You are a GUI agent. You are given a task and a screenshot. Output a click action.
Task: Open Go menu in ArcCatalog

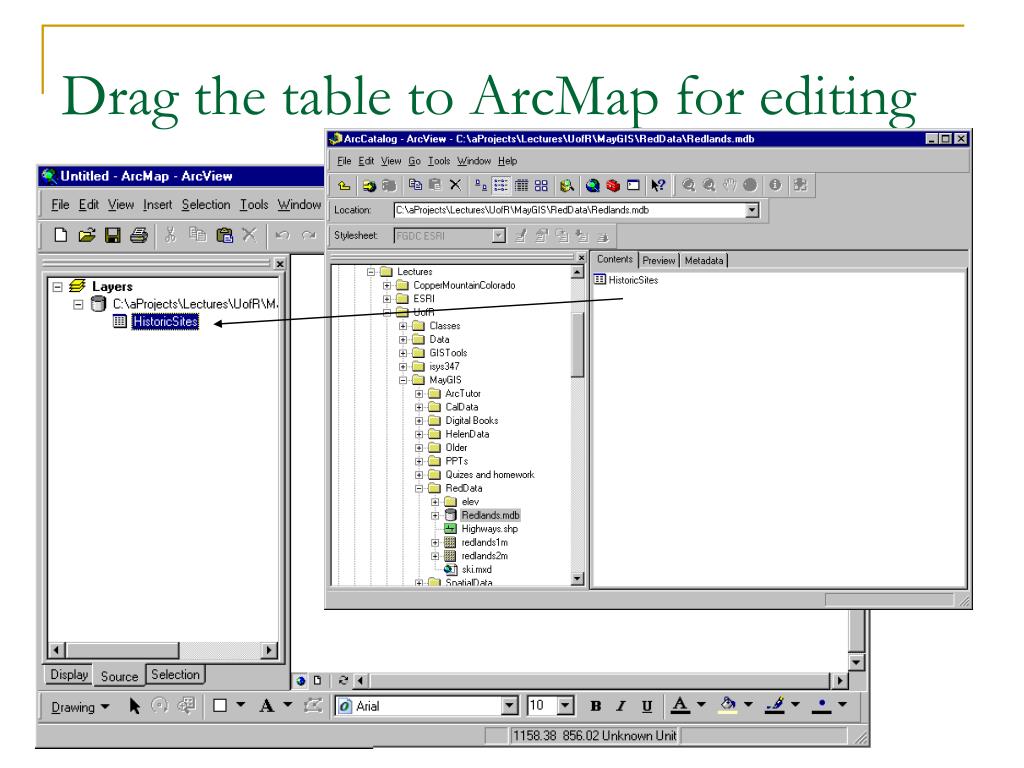415,161
